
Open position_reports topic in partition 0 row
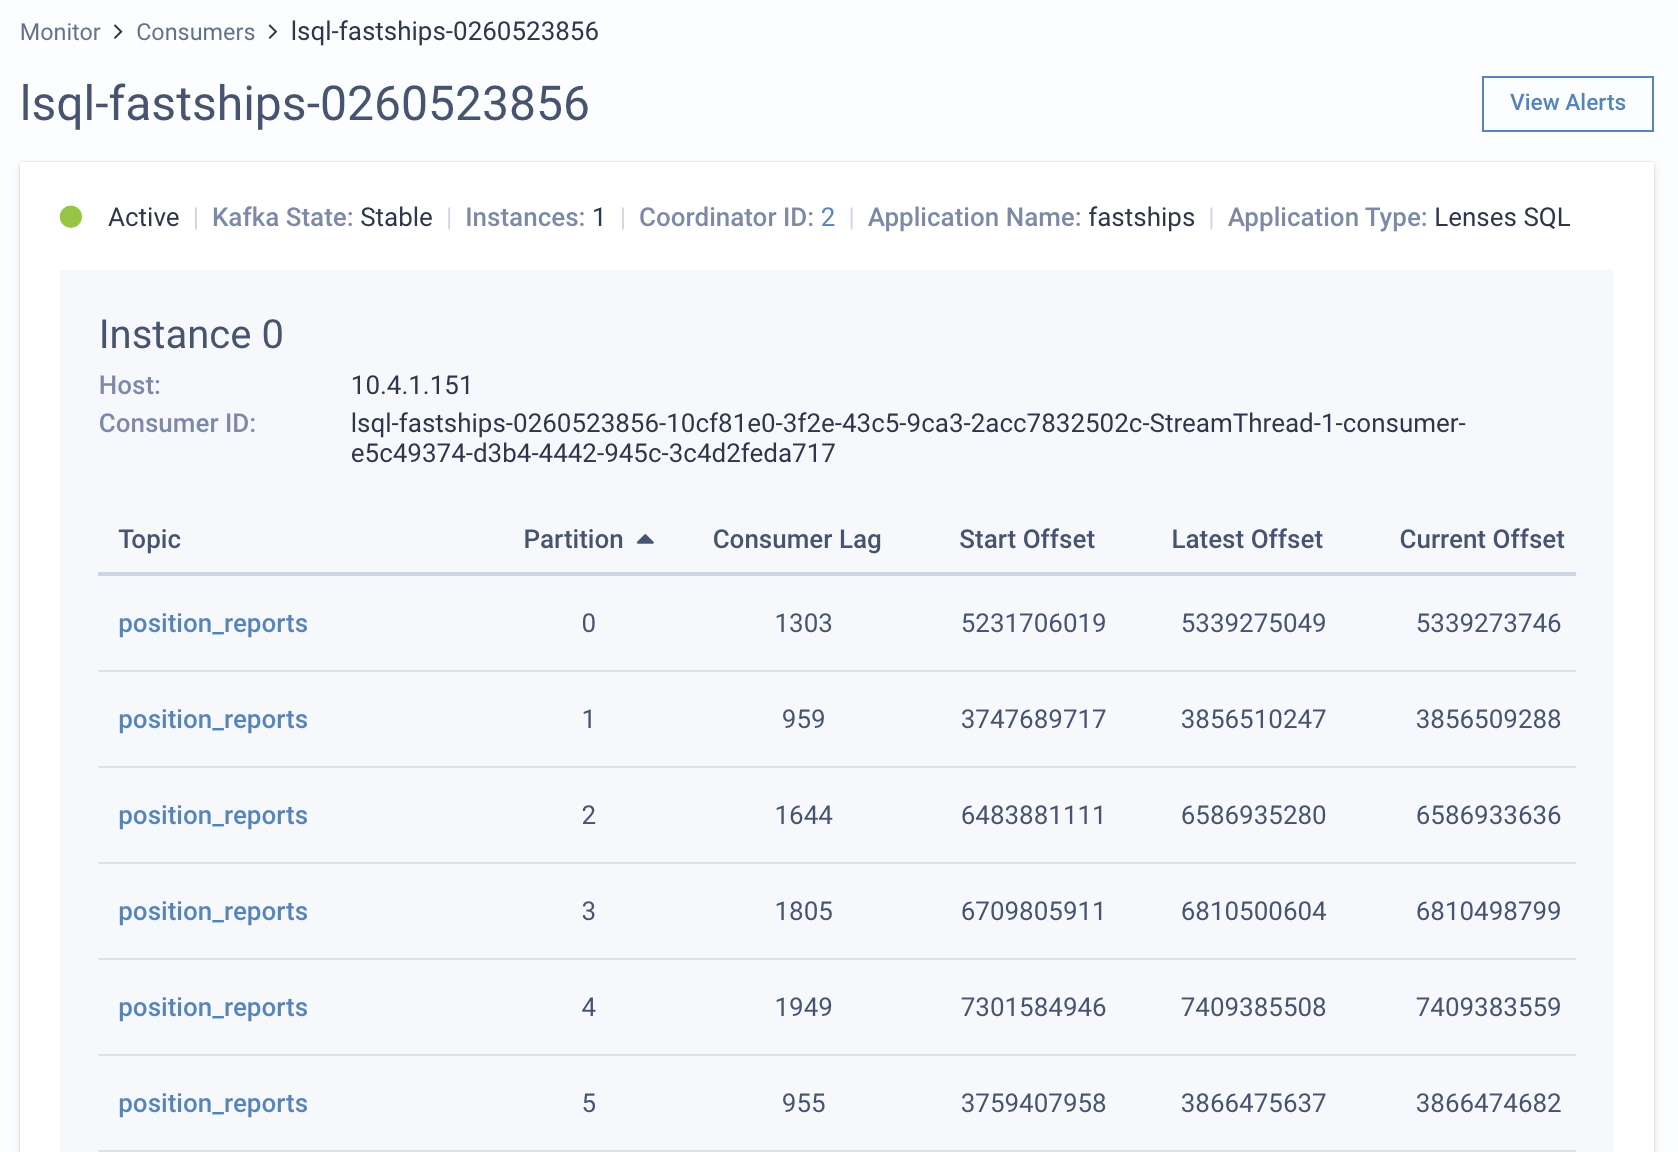coord(213,623)
